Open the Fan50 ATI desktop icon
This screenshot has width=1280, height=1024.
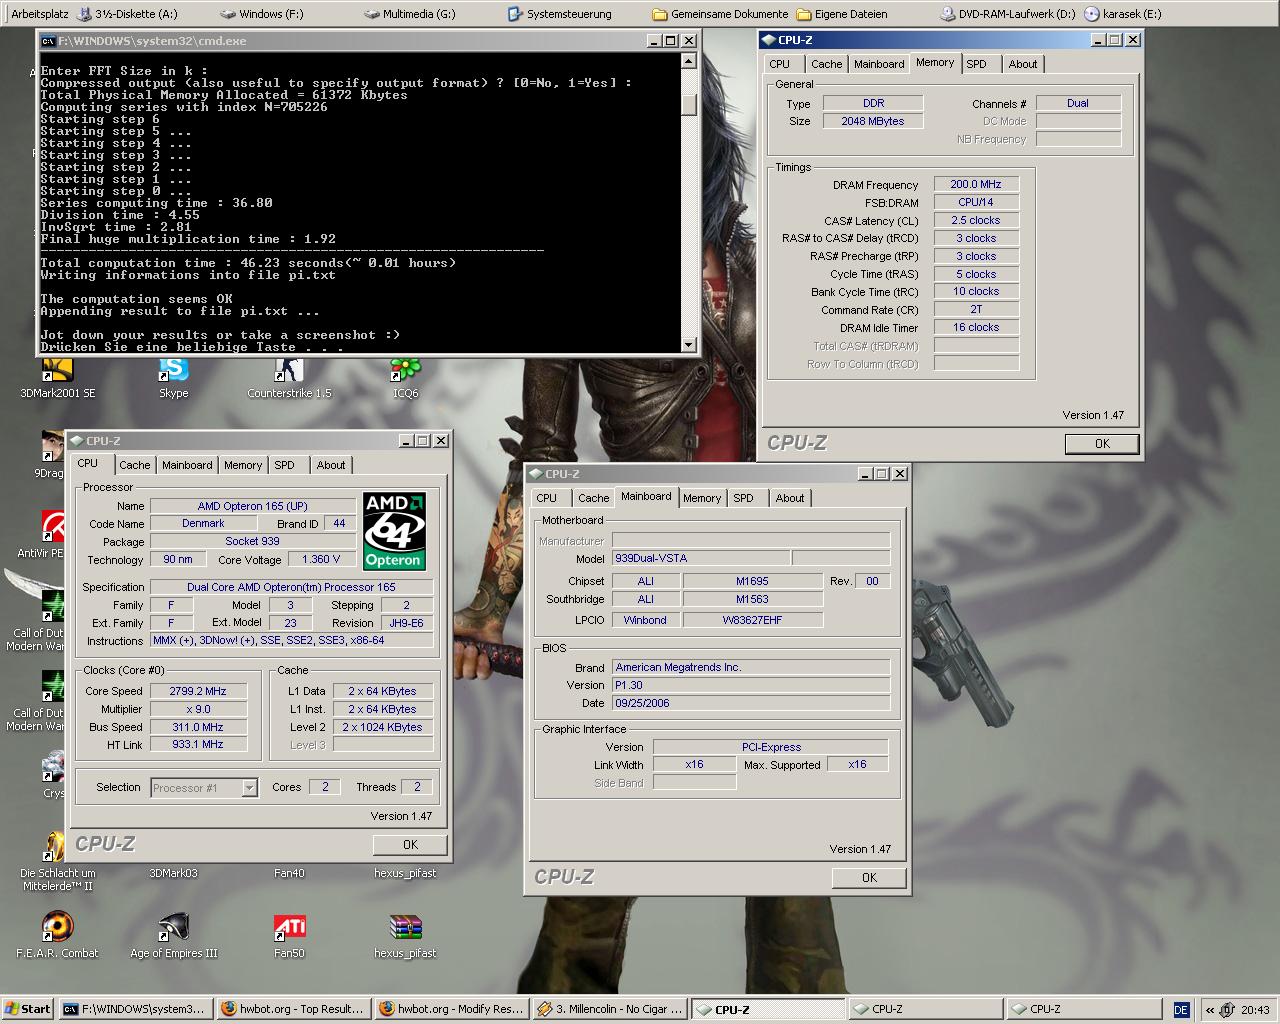click(289, 935)
